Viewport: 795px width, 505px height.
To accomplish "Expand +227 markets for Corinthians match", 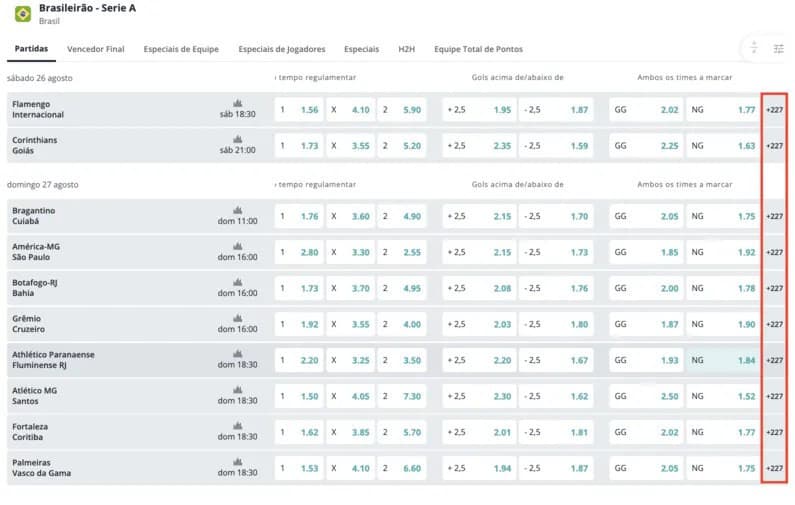I will pyautogui.click(x=774, y=146).
